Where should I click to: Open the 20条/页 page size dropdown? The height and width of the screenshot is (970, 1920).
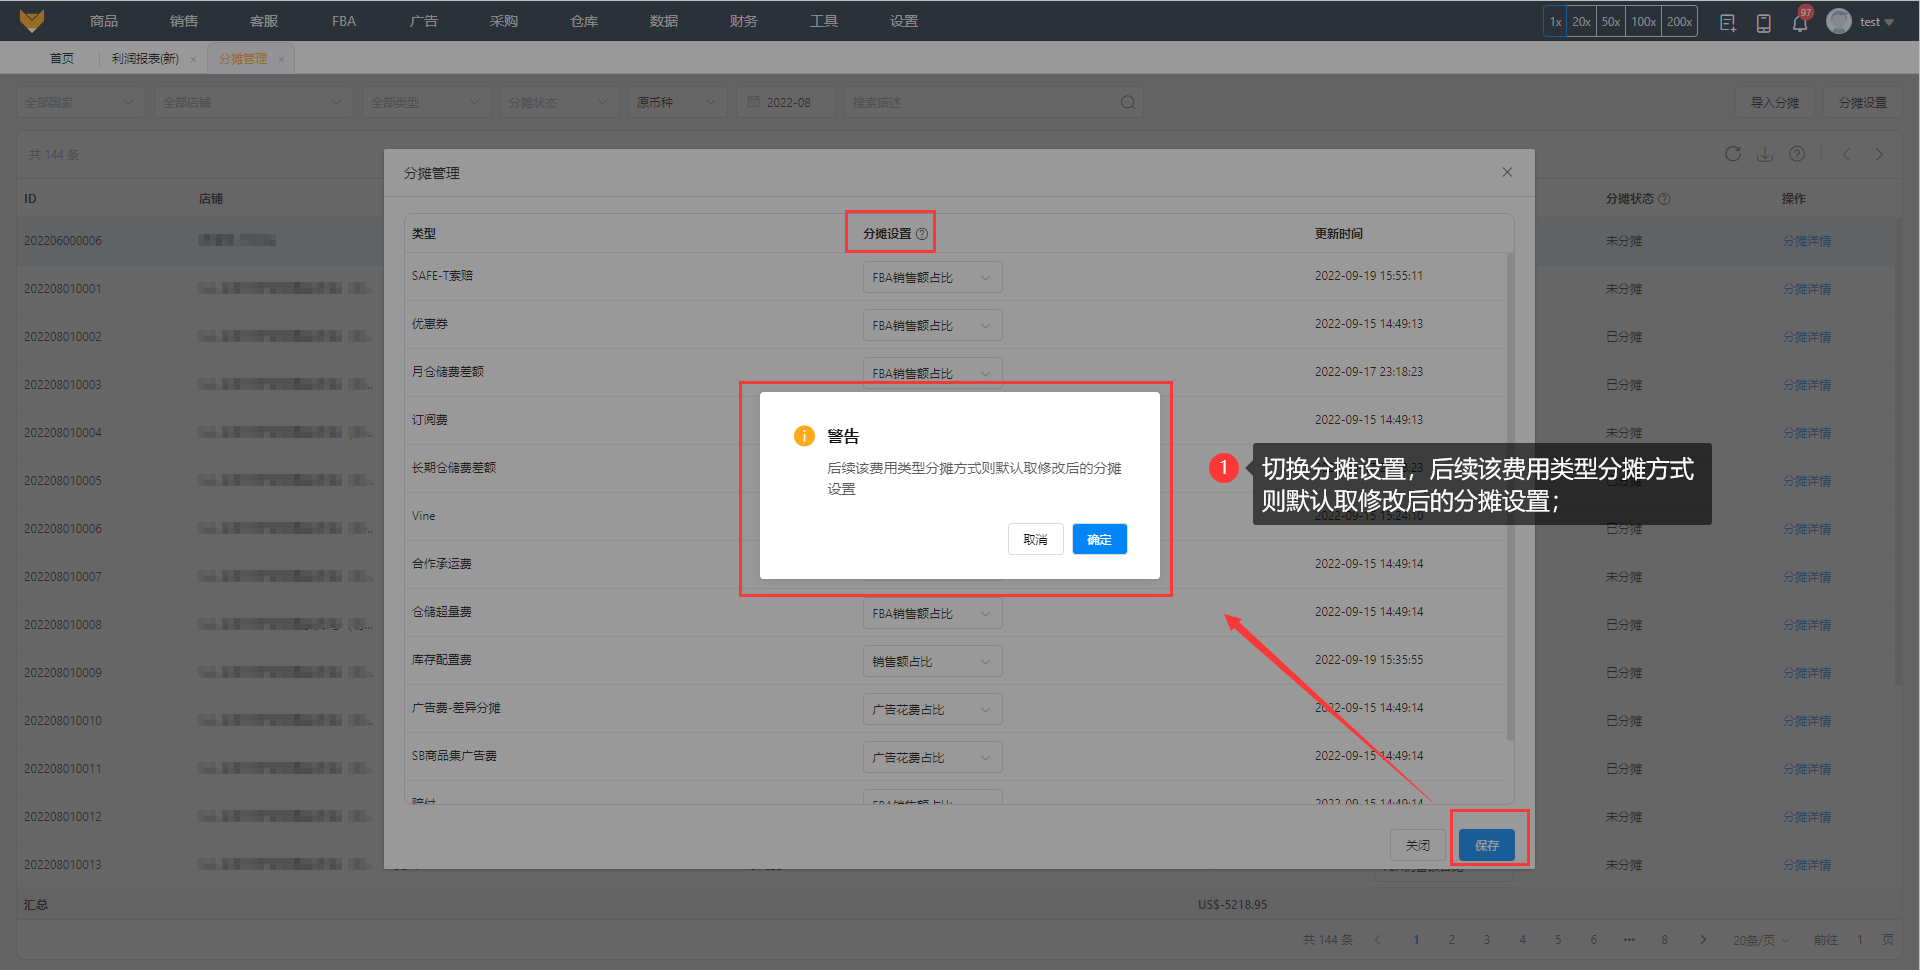[1760, 940]
